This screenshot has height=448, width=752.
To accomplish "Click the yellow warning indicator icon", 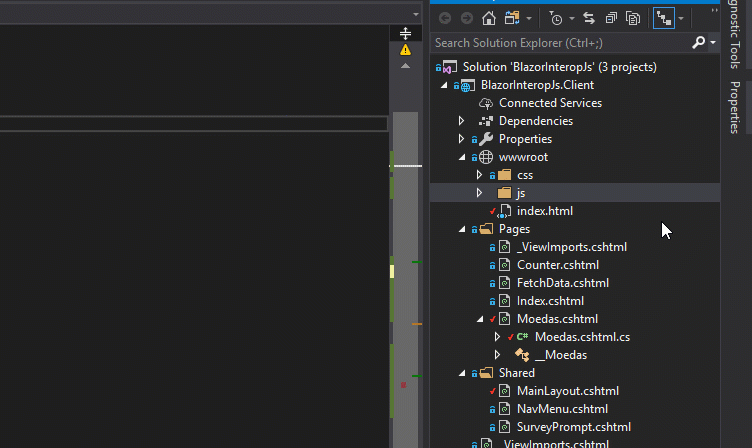I will (x=405, y=50).
